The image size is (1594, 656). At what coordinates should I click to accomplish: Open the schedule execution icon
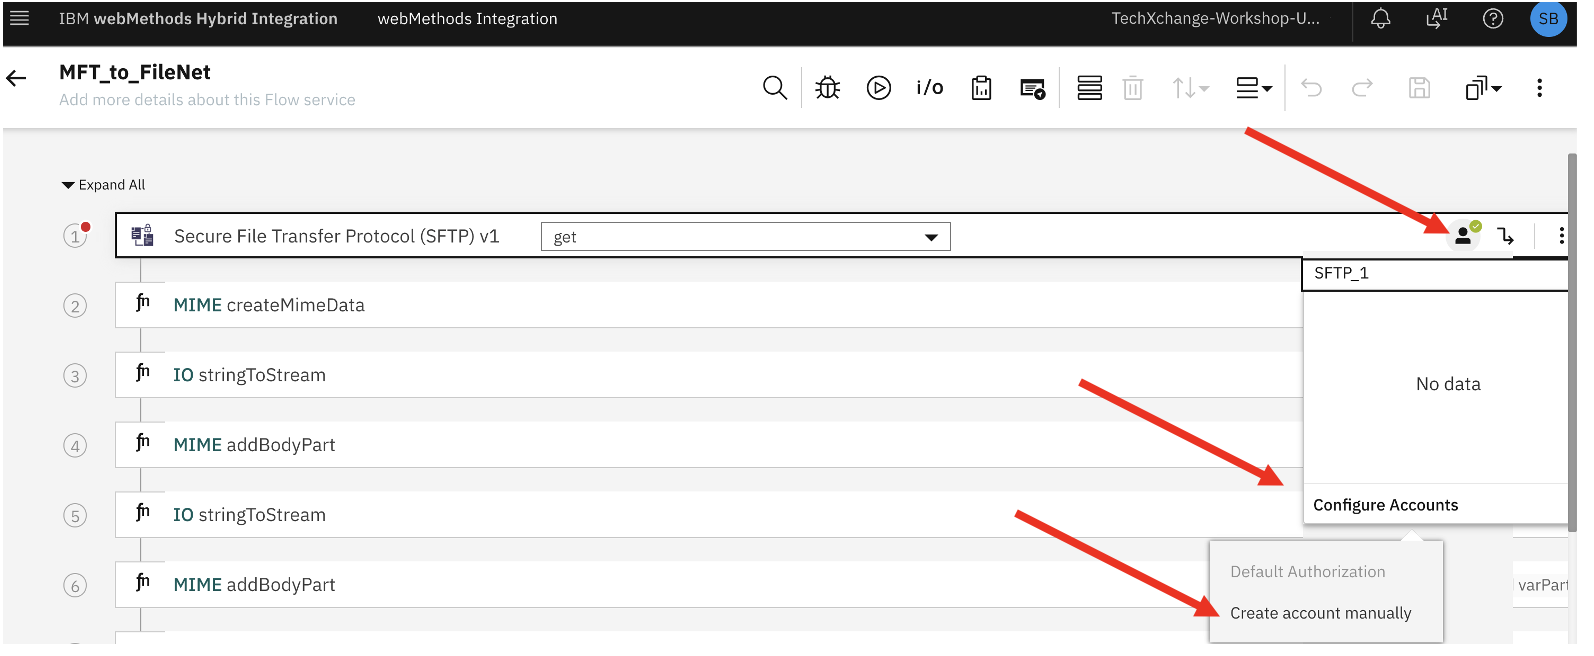[x=1033, y=89]
